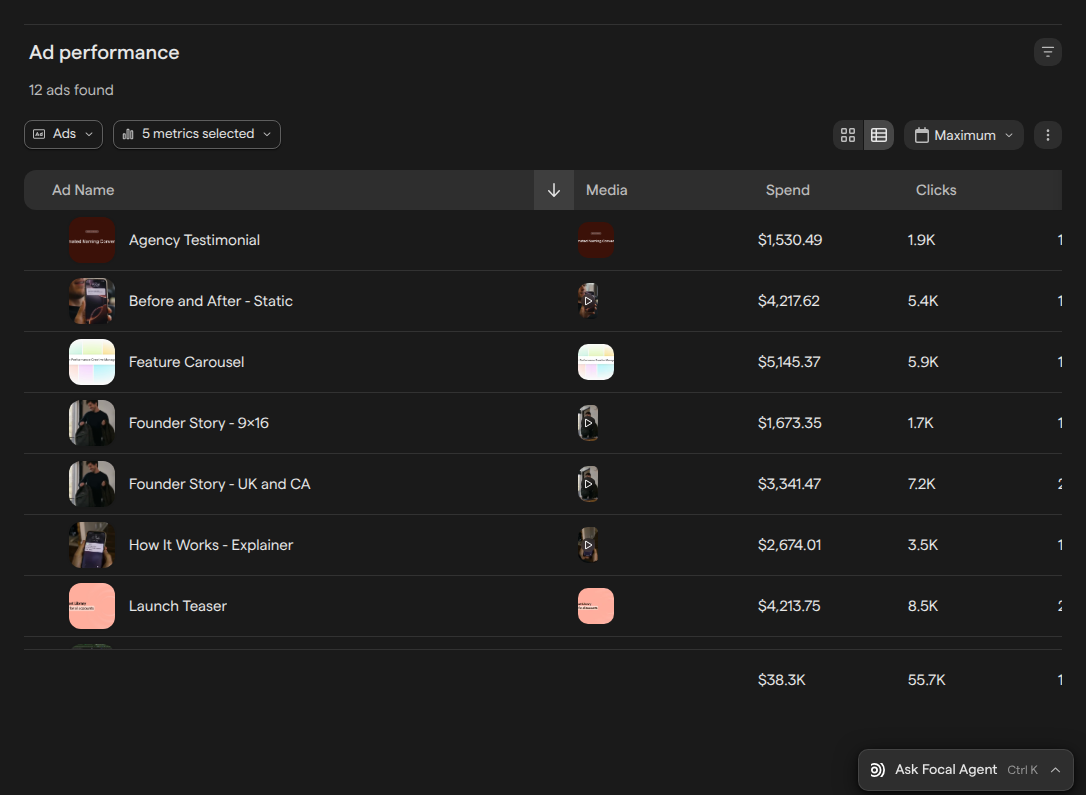This screenshot has height=795, width=1086.
Task: Select Founder Story - 9×16 name
Action: point(199,423)
